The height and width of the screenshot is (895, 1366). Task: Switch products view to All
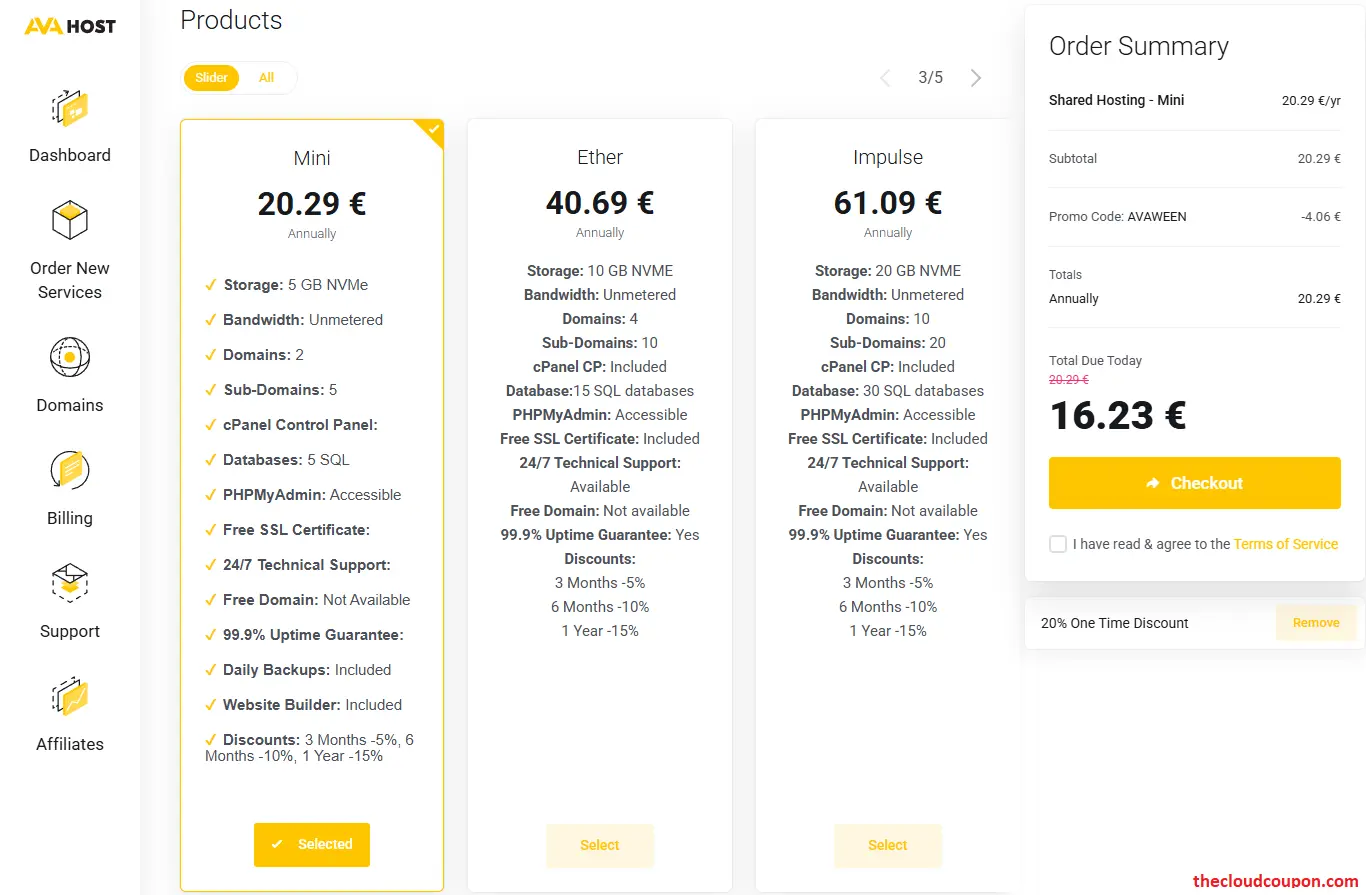pos(266,77)
